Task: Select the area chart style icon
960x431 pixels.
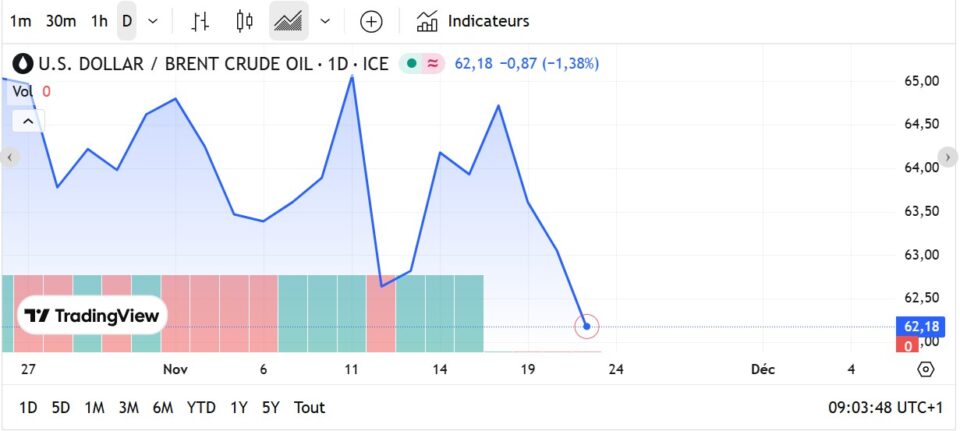Action: (289, 21)
